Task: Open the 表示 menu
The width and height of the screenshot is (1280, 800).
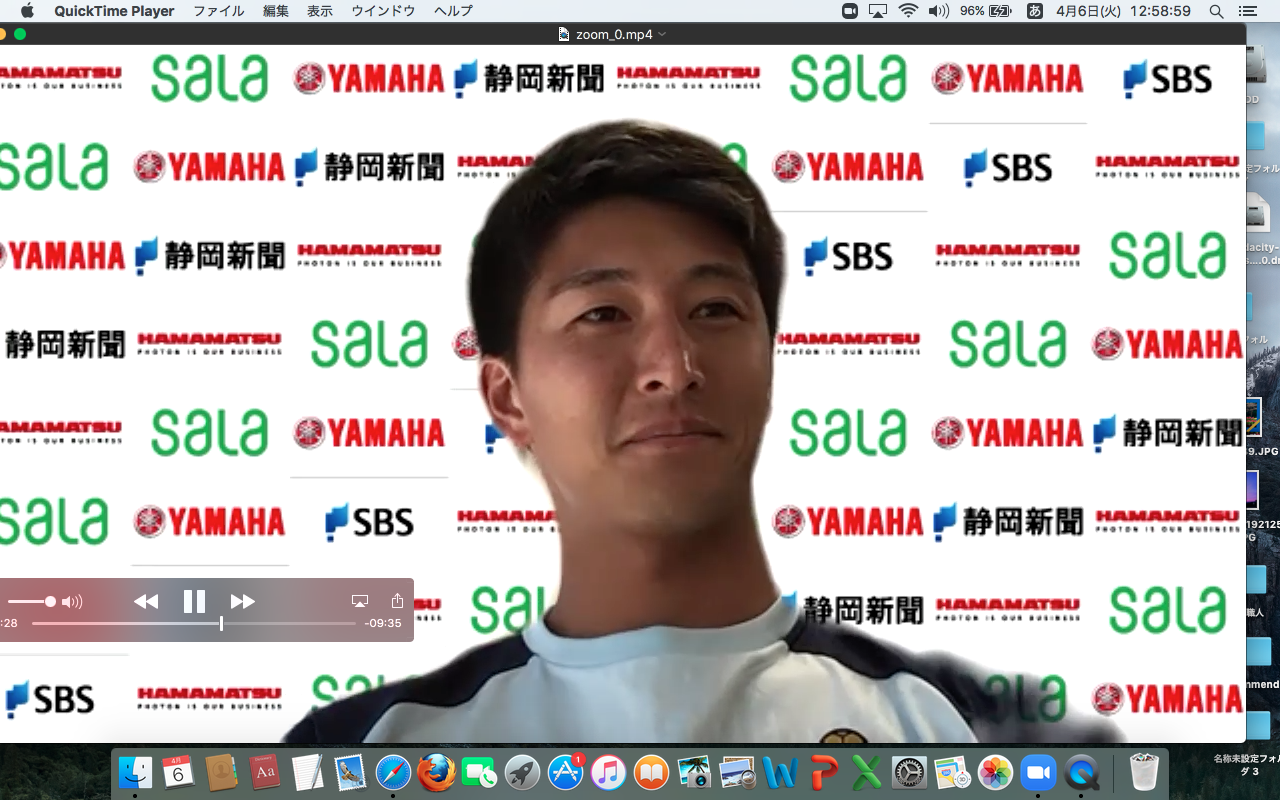Action: [x=320, y=11]
